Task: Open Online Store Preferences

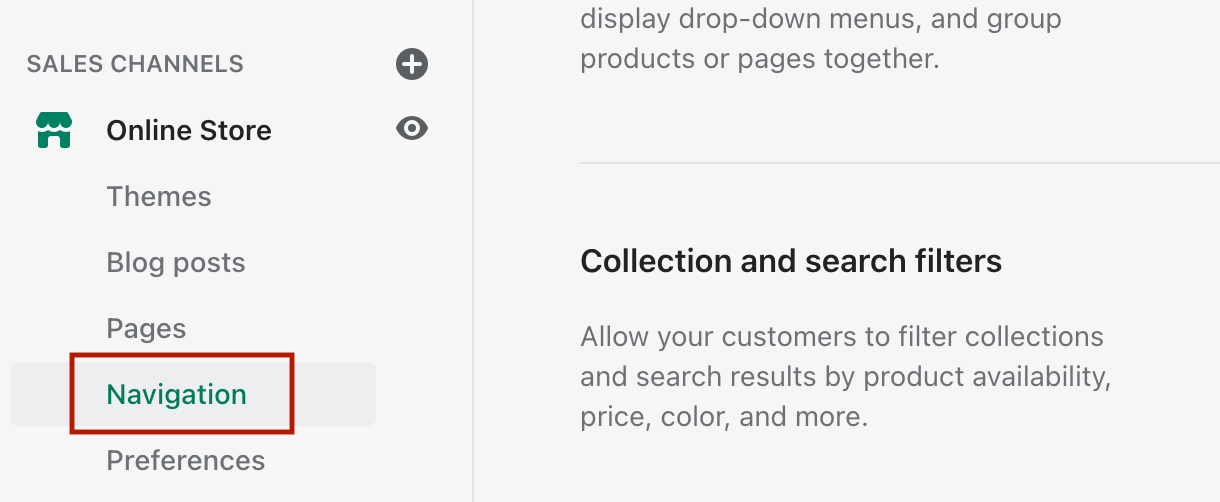Action: click(x=186, y=460)
